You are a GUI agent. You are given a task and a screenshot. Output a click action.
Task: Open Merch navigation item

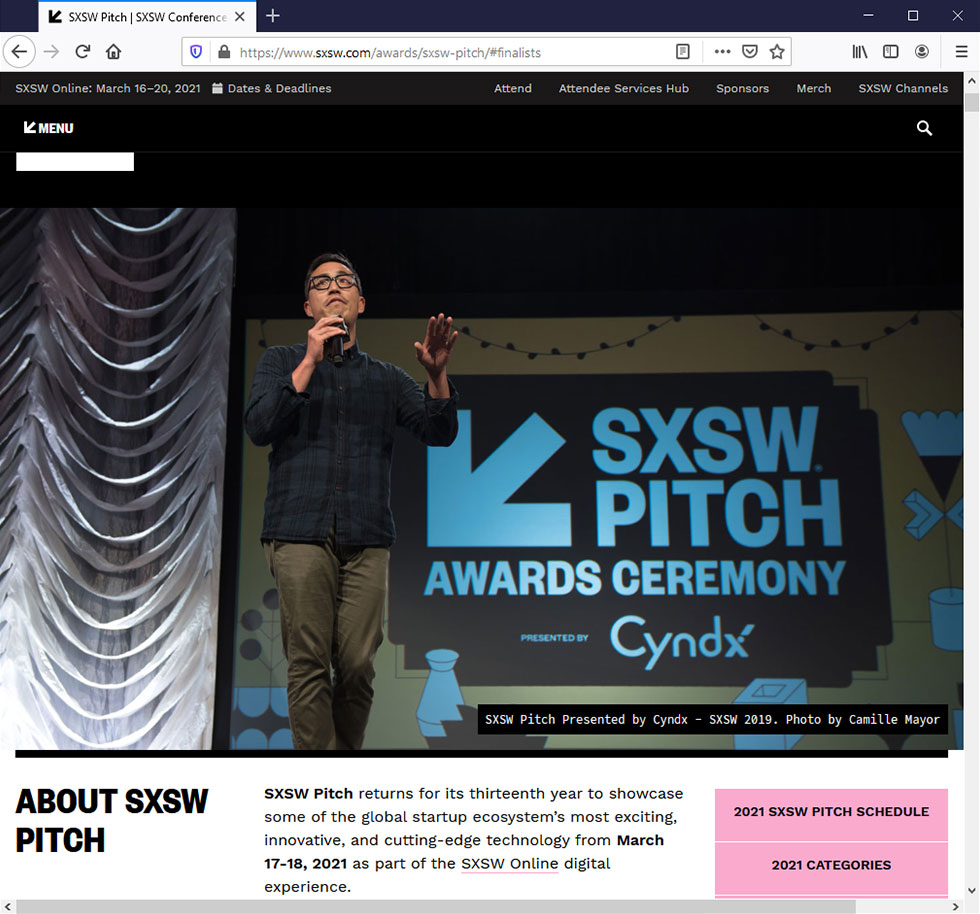(x=814, y=88)
